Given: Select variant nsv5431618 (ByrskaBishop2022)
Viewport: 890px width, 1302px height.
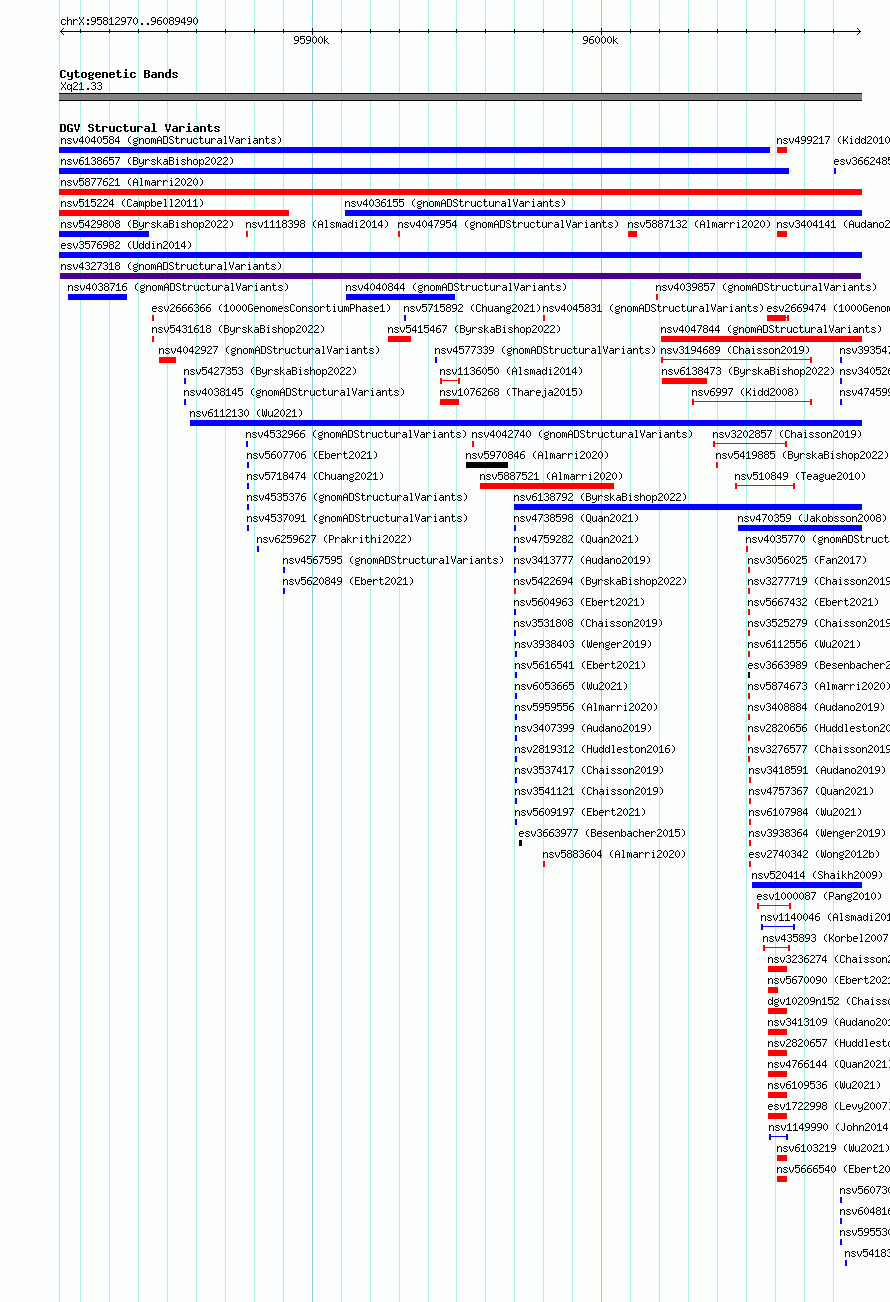Looking at the screenshot, I should (x=238, y=329).
